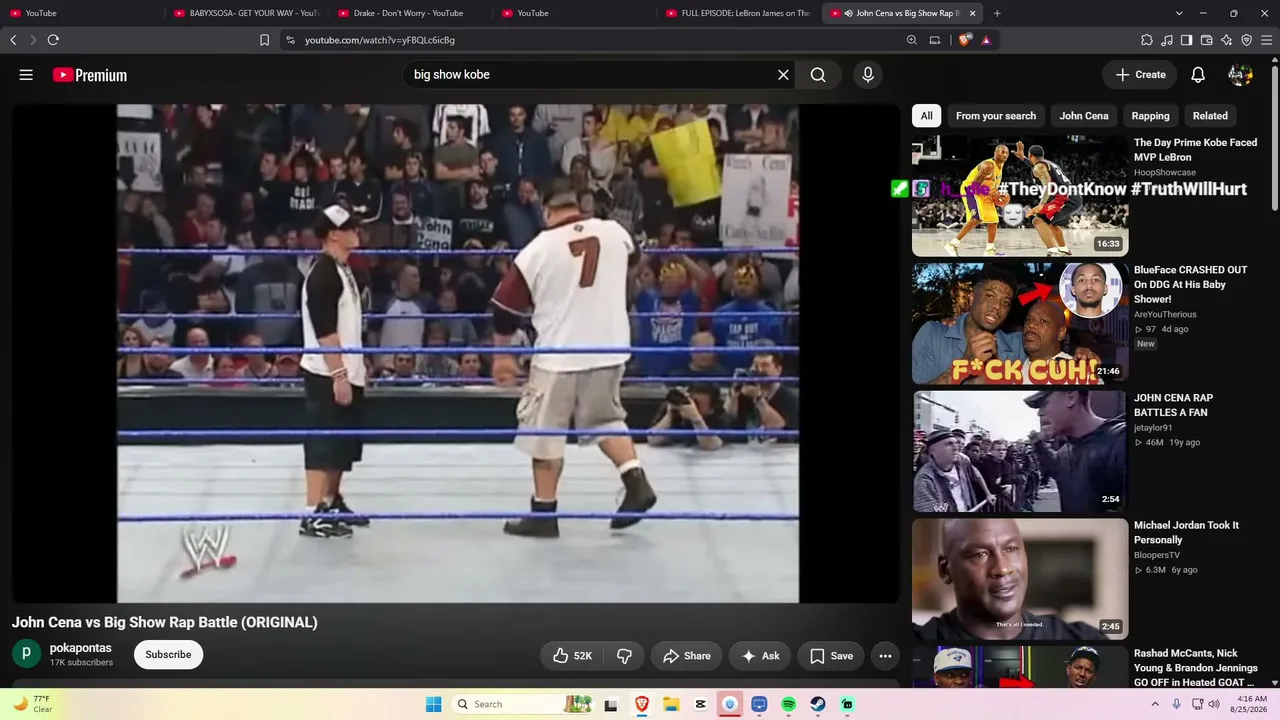Screen dimensions: 1280x720
Task: Open browser extensions puzzle icon
Action: tap(1147, 40)
